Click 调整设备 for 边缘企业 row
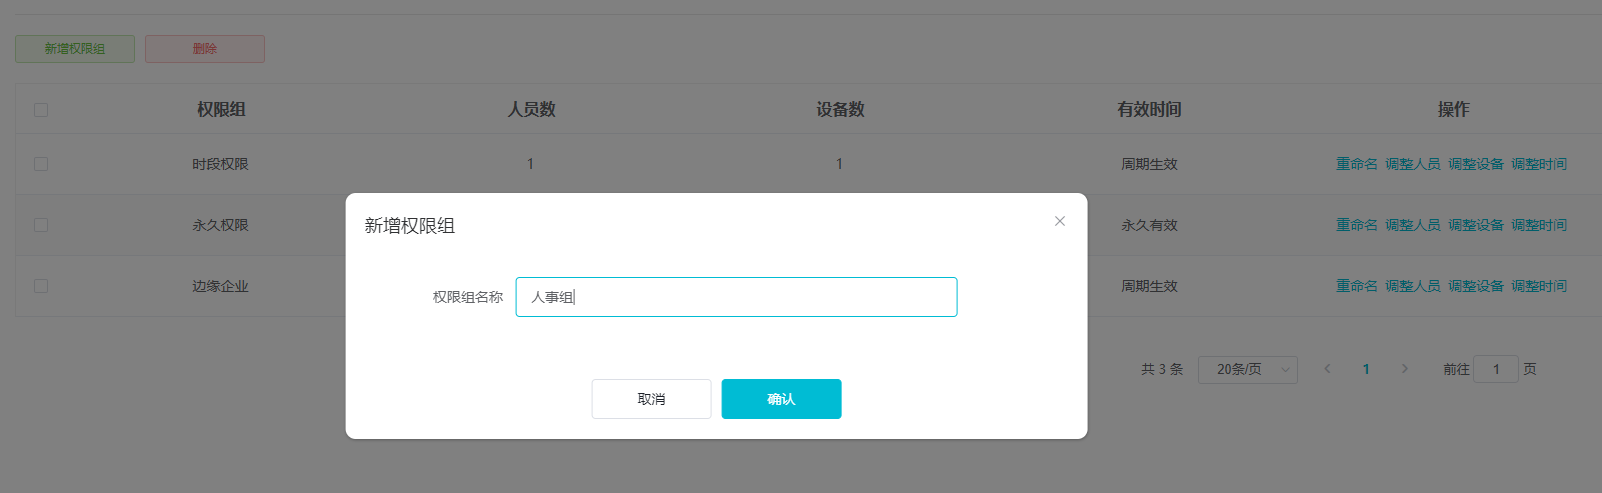Image resolution: width=1602 pixels, height=493 pixels. coord(1476,286)
